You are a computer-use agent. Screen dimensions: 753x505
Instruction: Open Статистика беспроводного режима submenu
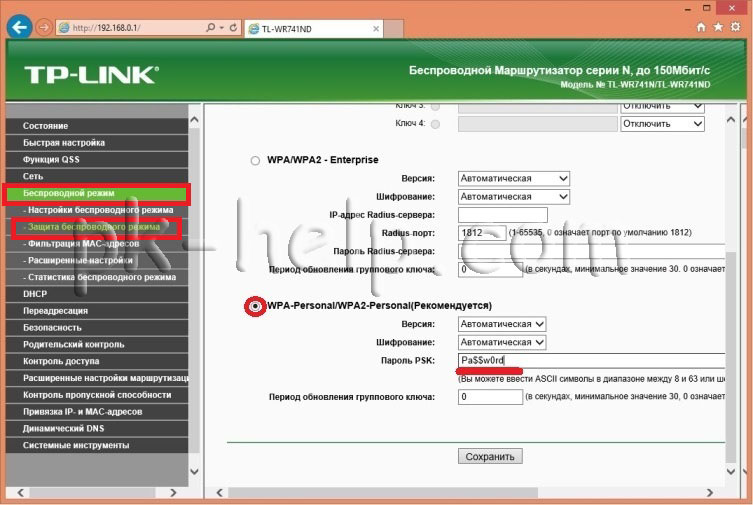click(x=97, y=277)
